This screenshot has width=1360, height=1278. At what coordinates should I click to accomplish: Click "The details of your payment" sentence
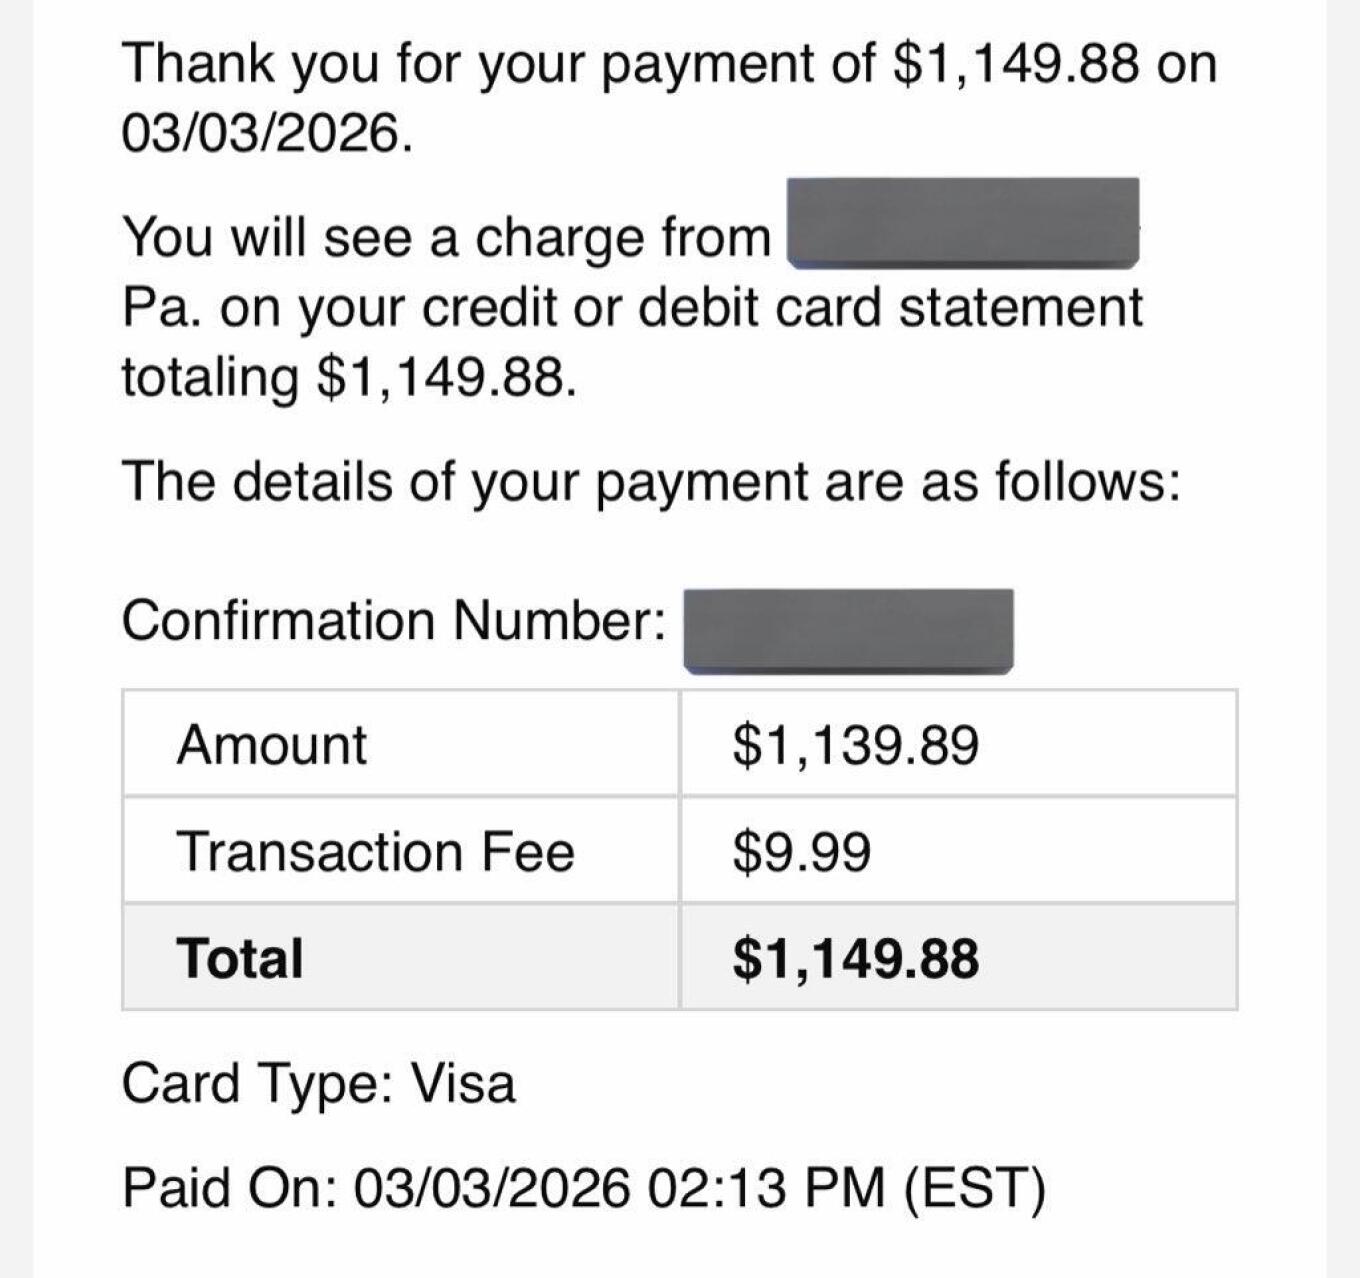(650, 482)
